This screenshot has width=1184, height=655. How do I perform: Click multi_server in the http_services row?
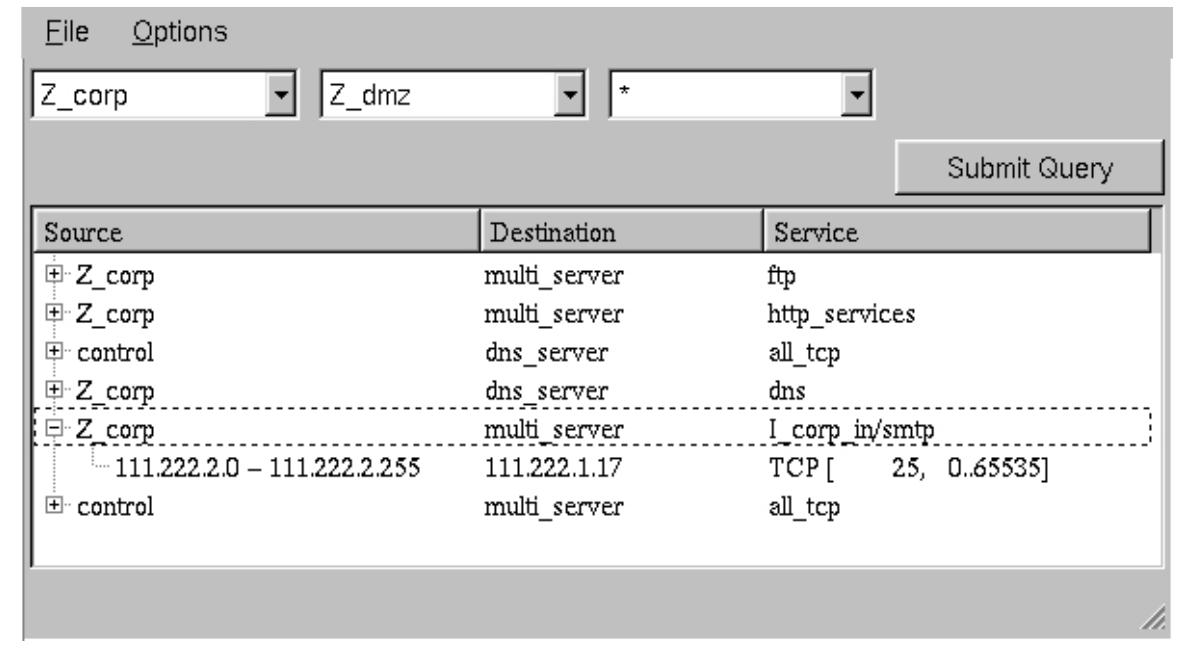pos(553,314)
